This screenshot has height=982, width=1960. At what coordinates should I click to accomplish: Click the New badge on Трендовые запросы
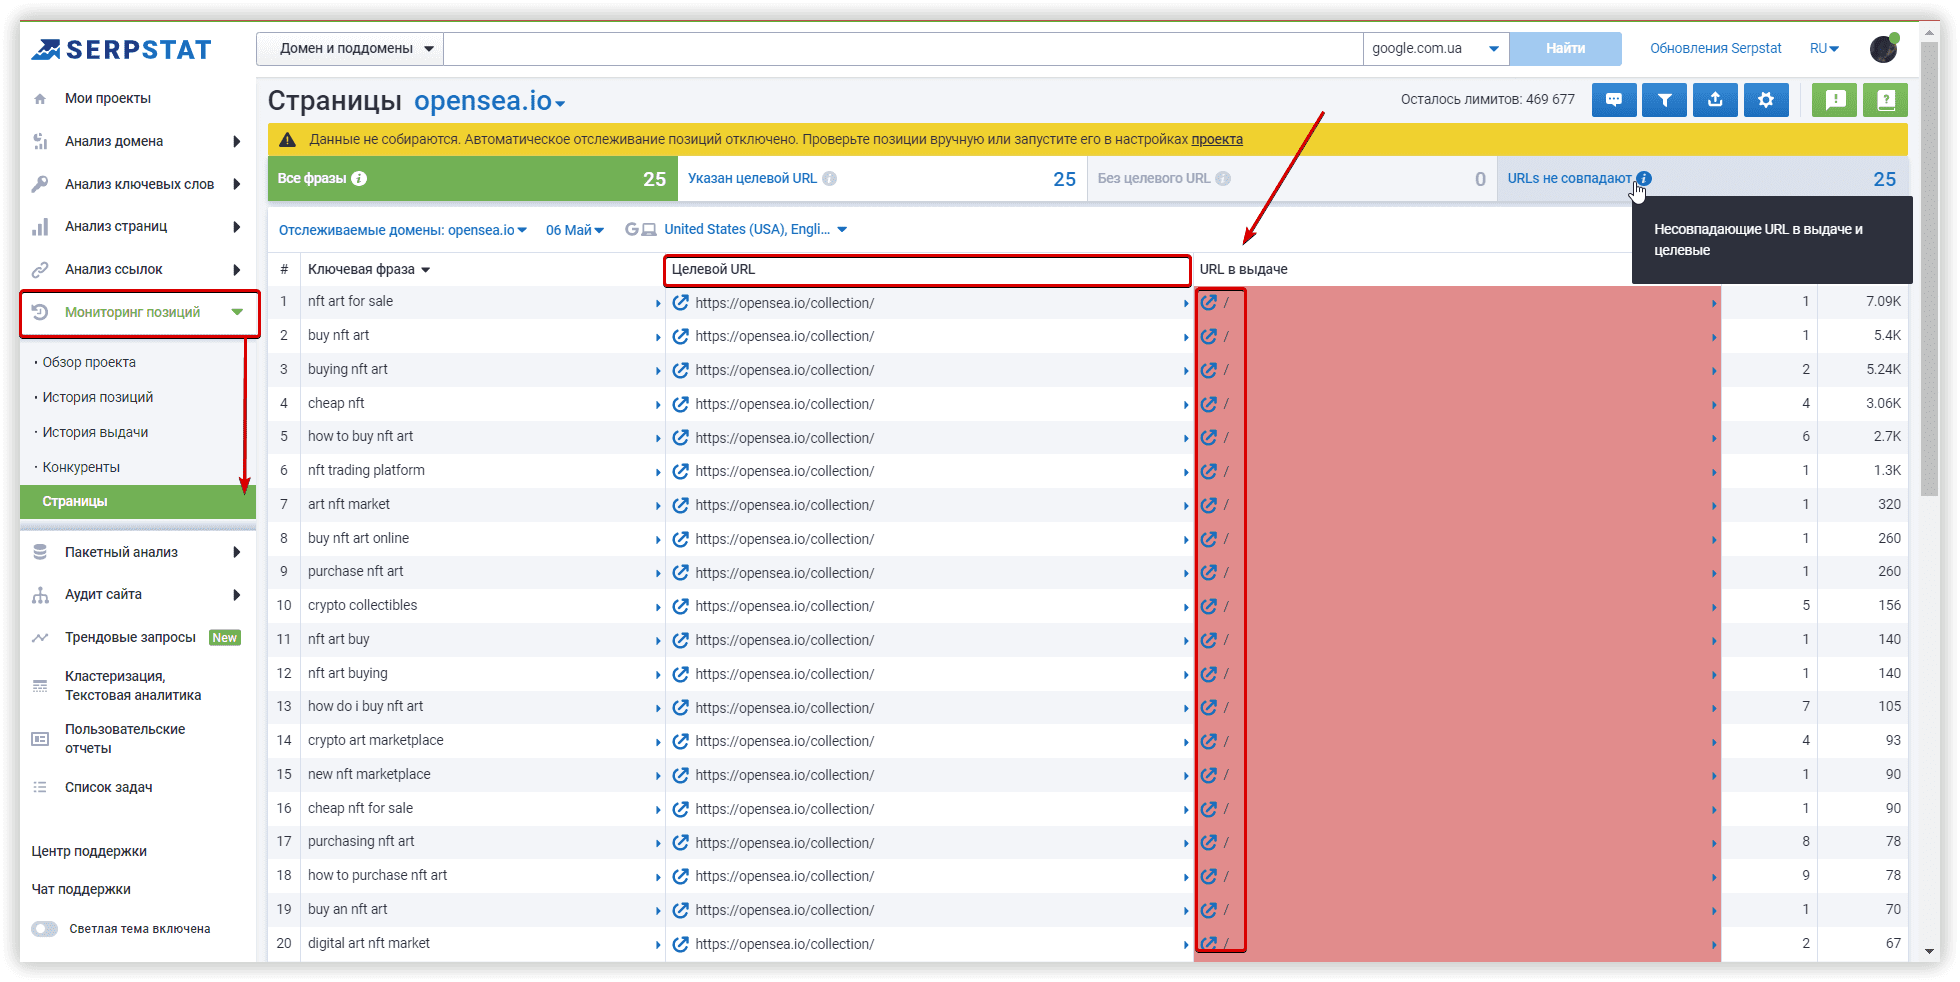point(225,638)
